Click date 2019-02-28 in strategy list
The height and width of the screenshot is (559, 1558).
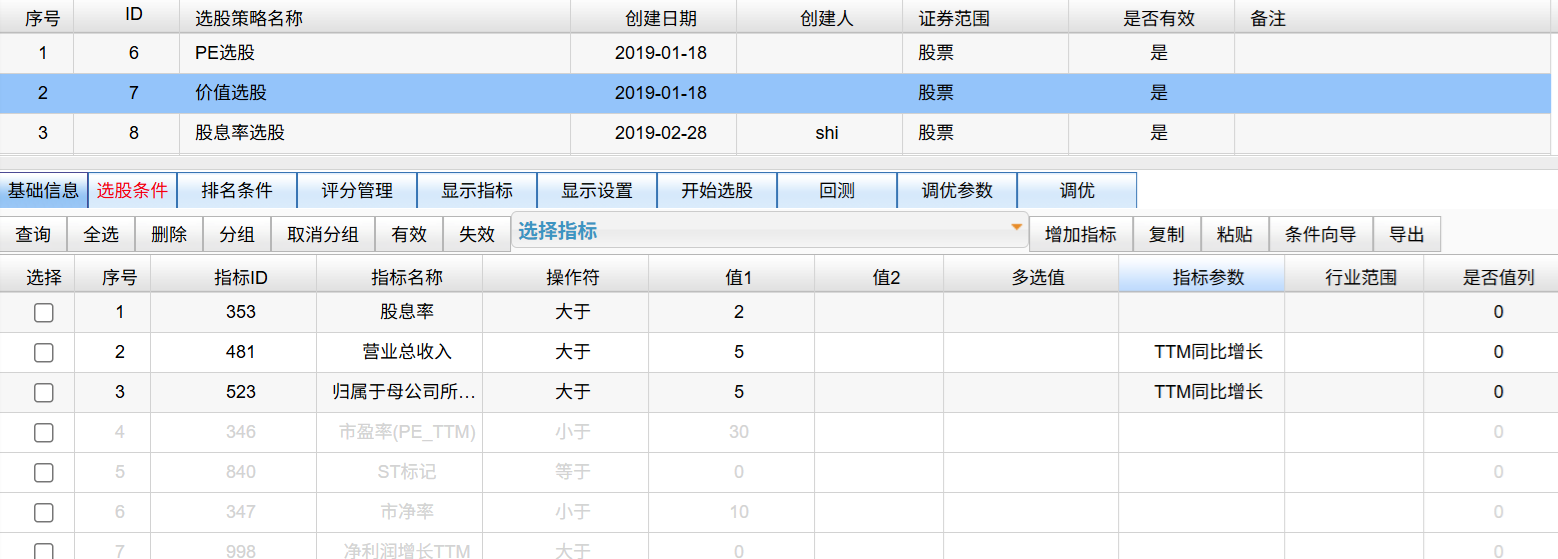(x=654, y=133)
